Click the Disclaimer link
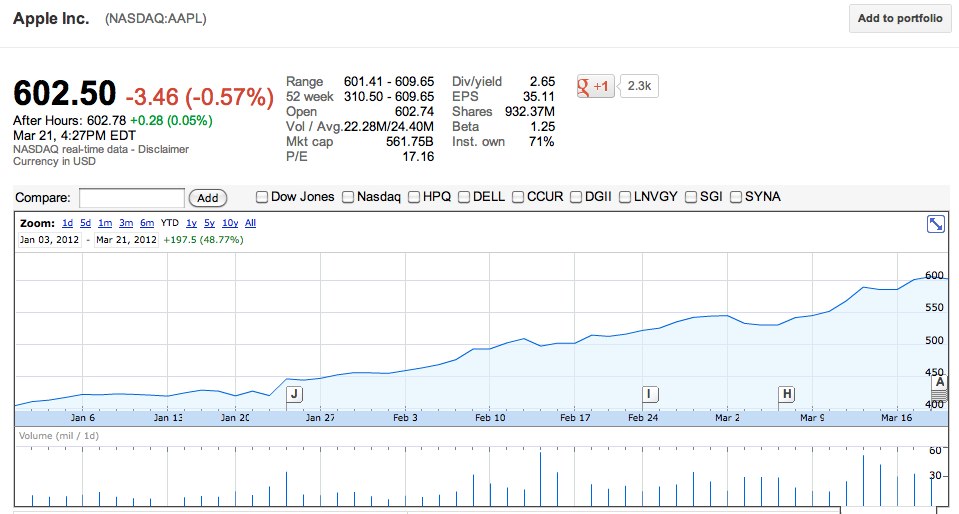959x514 pixels. tap(163, 149)
